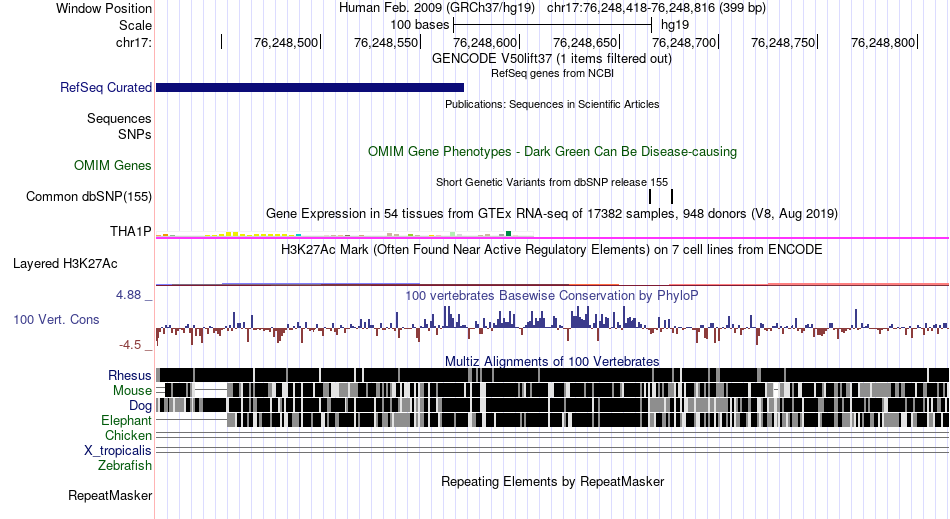Click the 4.88 PhyloP upper scale value
Screen dimensions: 950x519
pyautogui.click(x=128, y=295)
